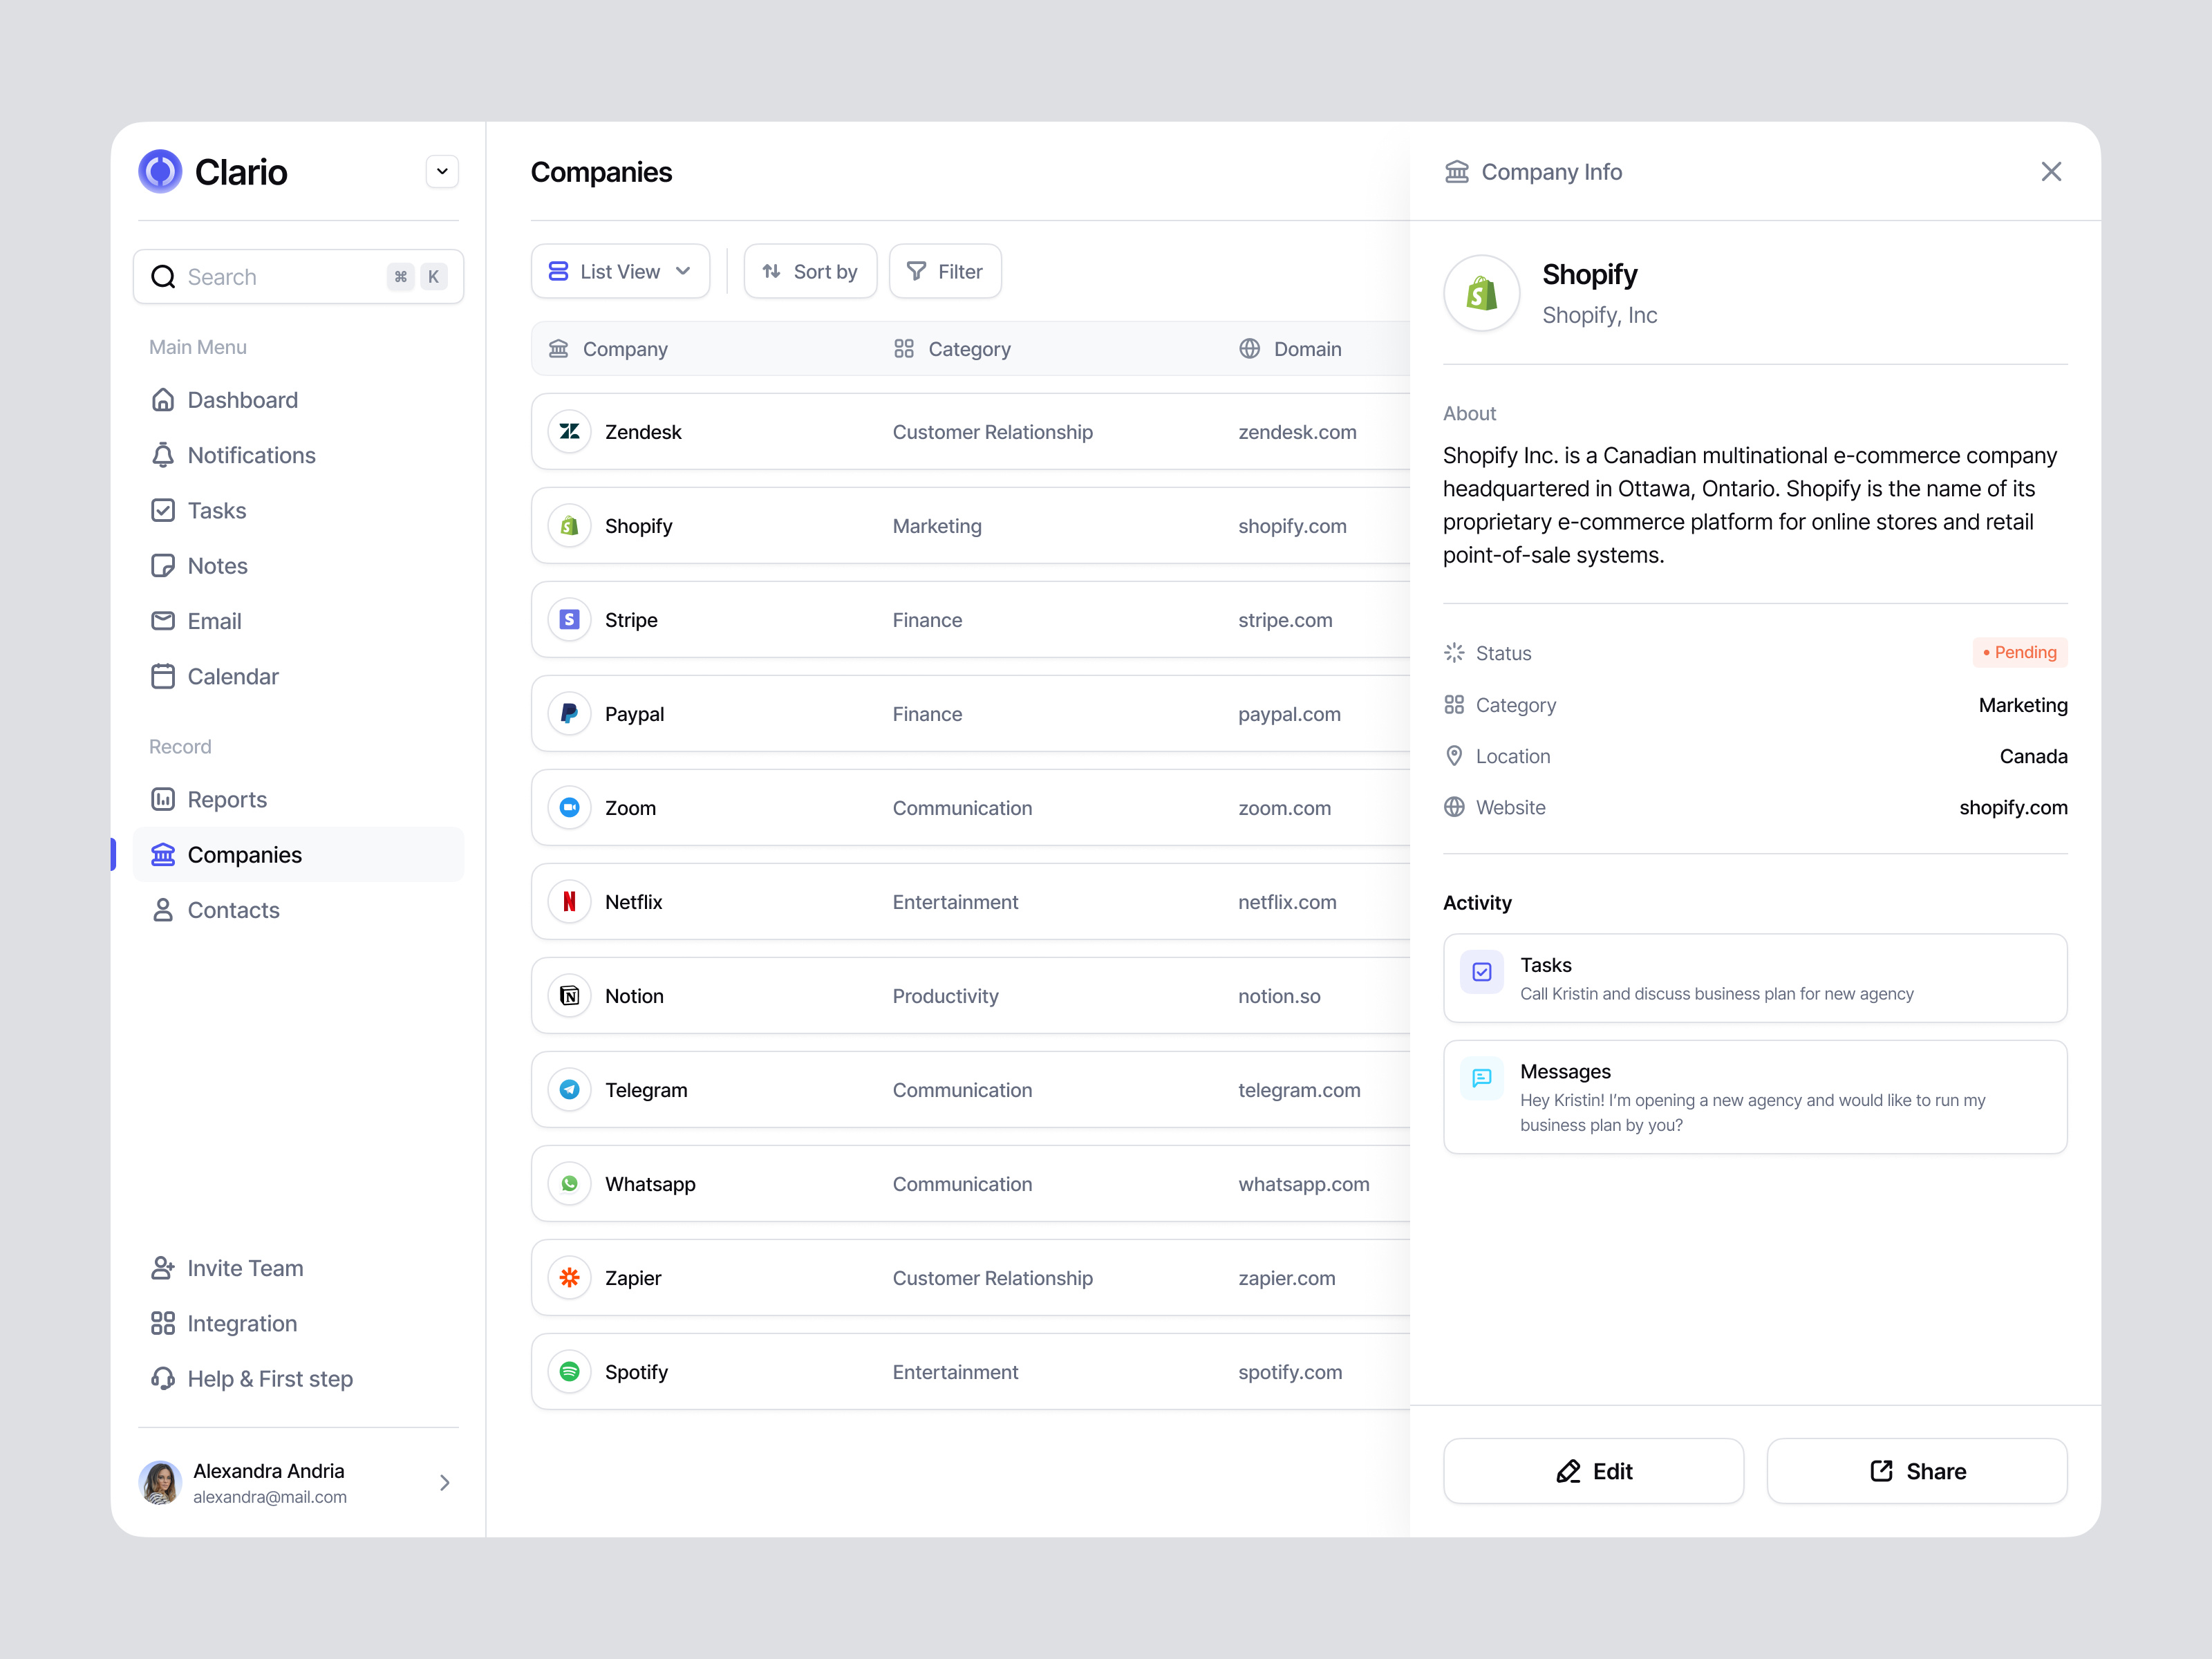Open the Filter button

[x=945, y=271]
